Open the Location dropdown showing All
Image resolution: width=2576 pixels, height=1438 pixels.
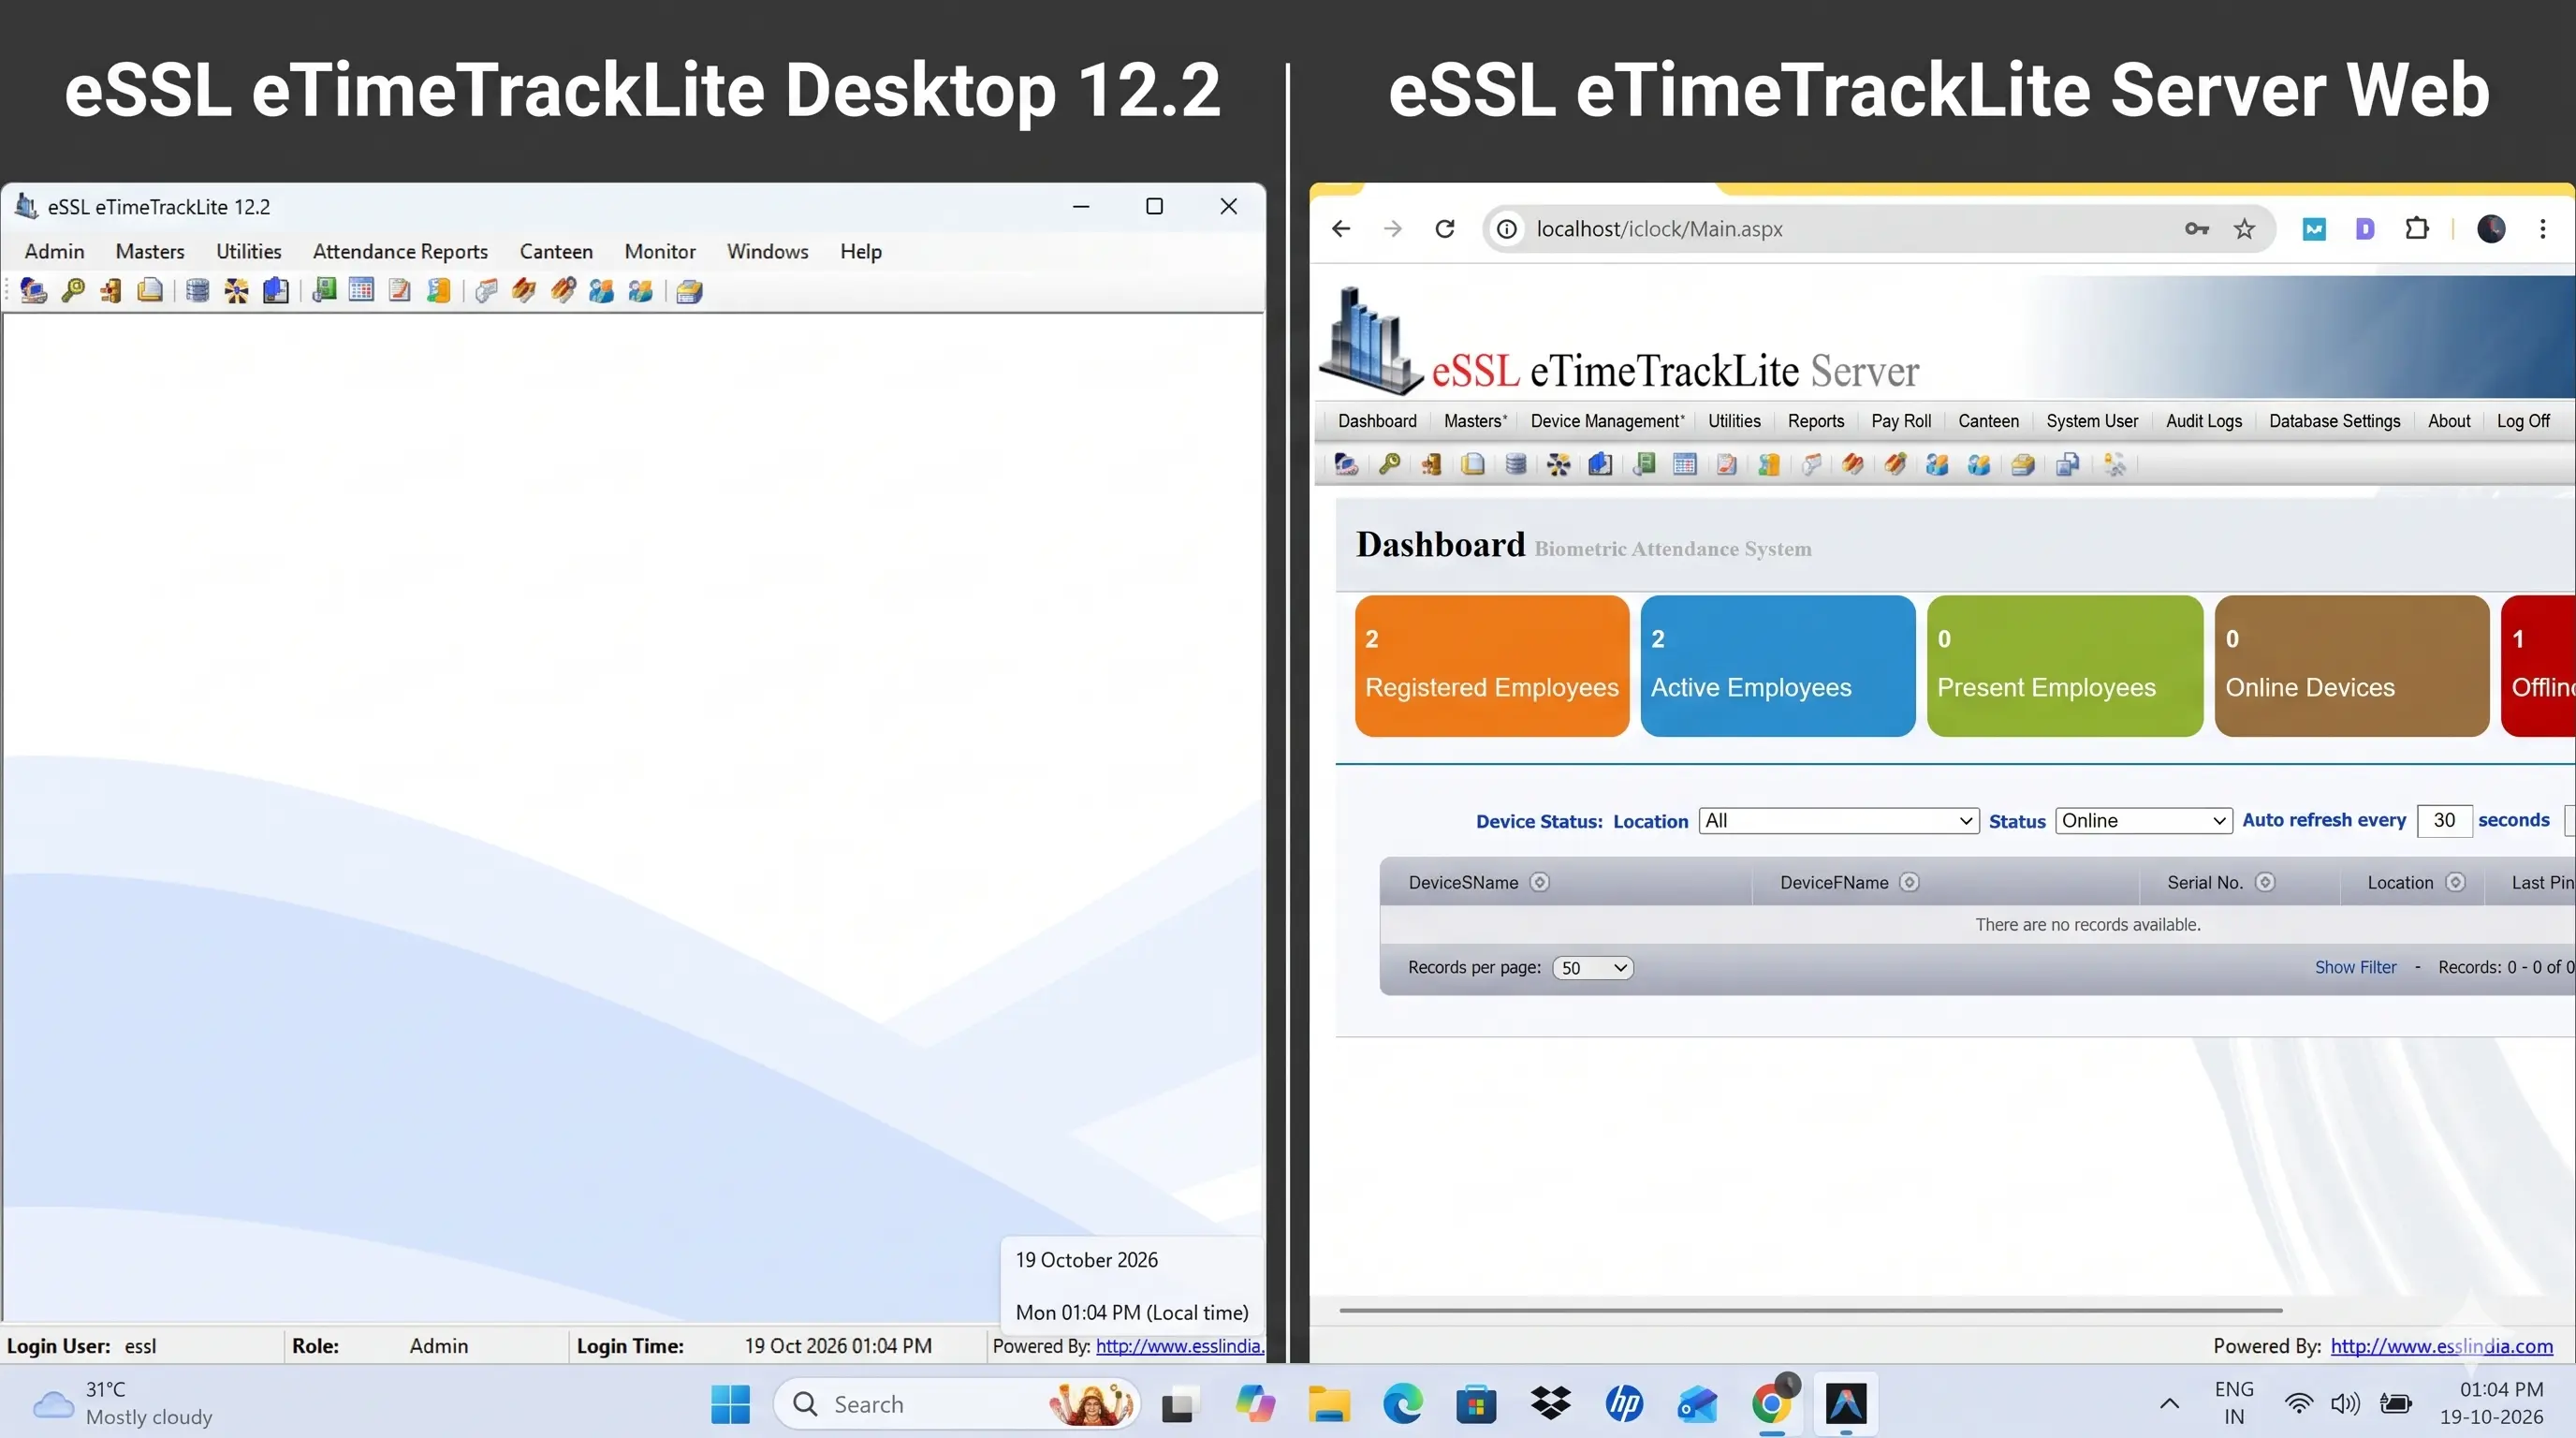(x=1838, y=821)
